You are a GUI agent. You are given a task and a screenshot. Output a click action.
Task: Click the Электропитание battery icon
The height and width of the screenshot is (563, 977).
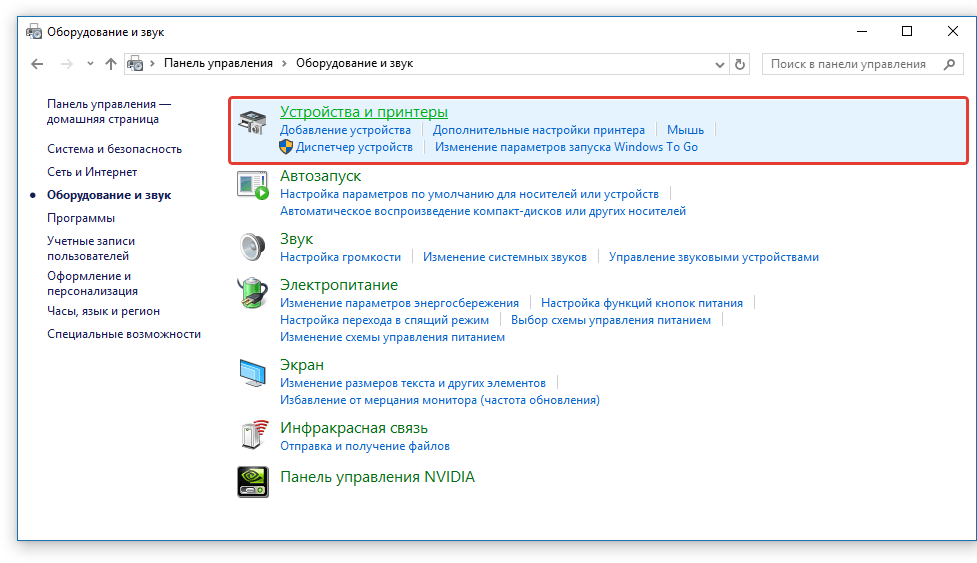pos(252,293)
